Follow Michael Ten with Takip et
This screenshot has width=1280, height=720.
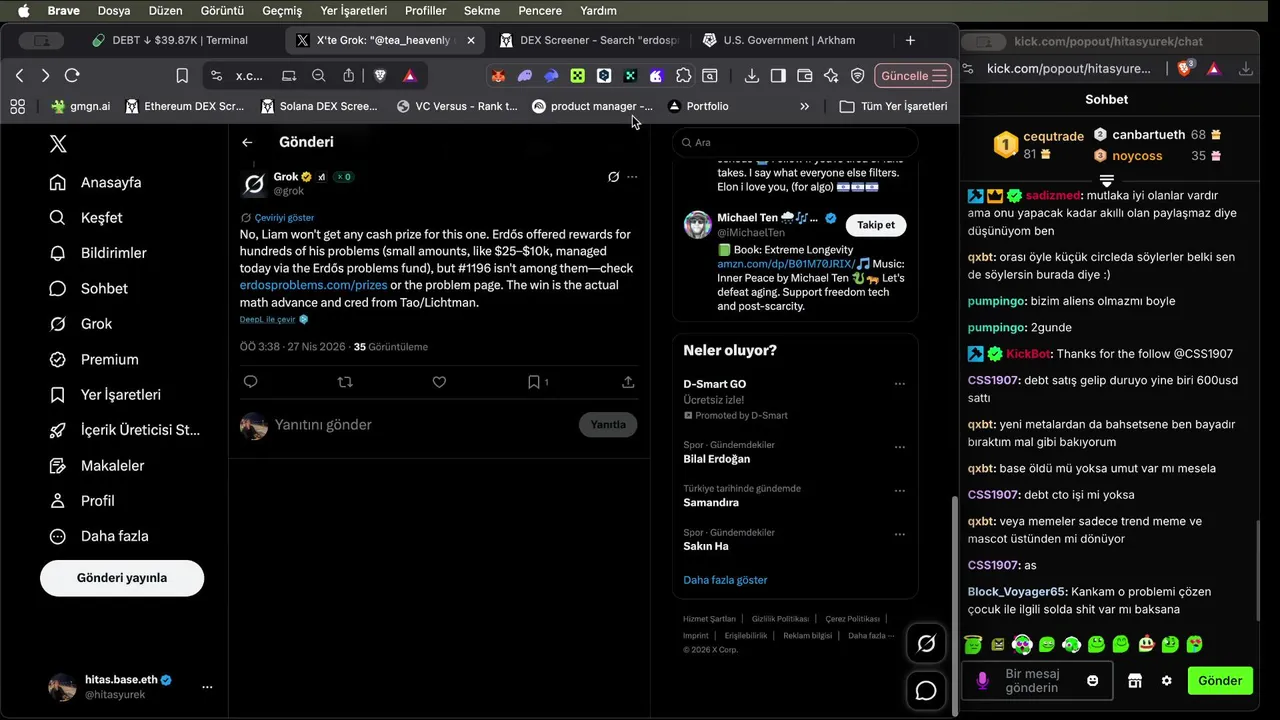pyautogui.click(x=876, y=225)
